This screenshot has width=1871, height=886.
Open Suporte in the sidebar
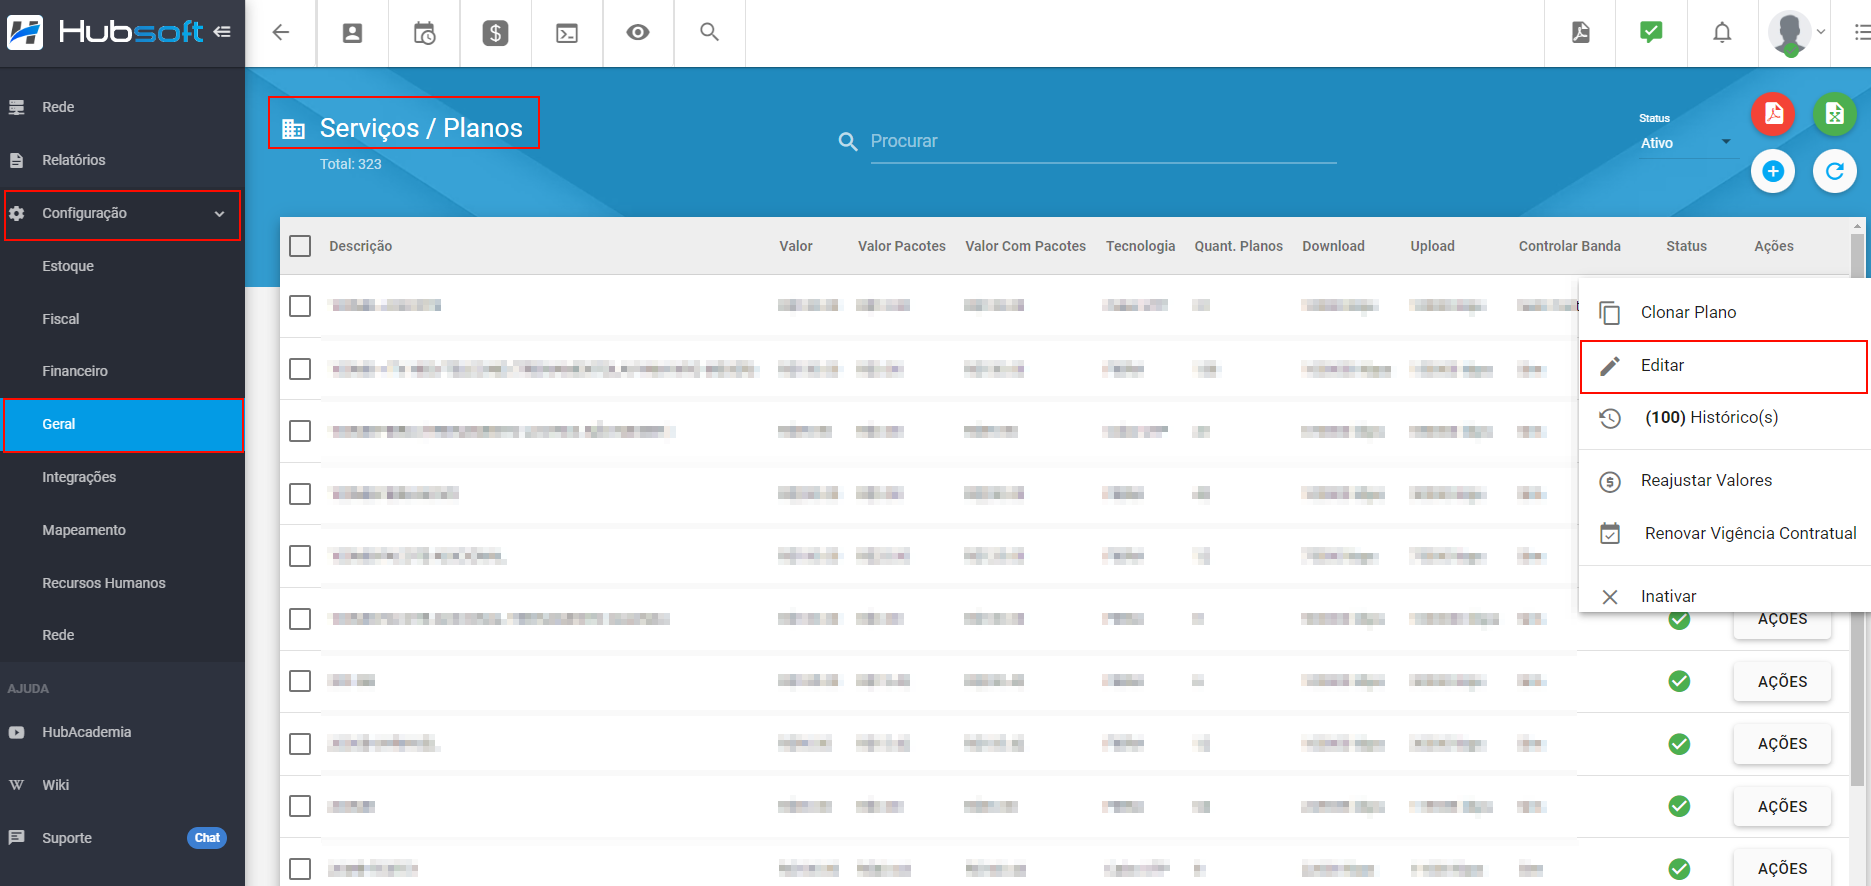pyautogui.click(x=67, y=838)
